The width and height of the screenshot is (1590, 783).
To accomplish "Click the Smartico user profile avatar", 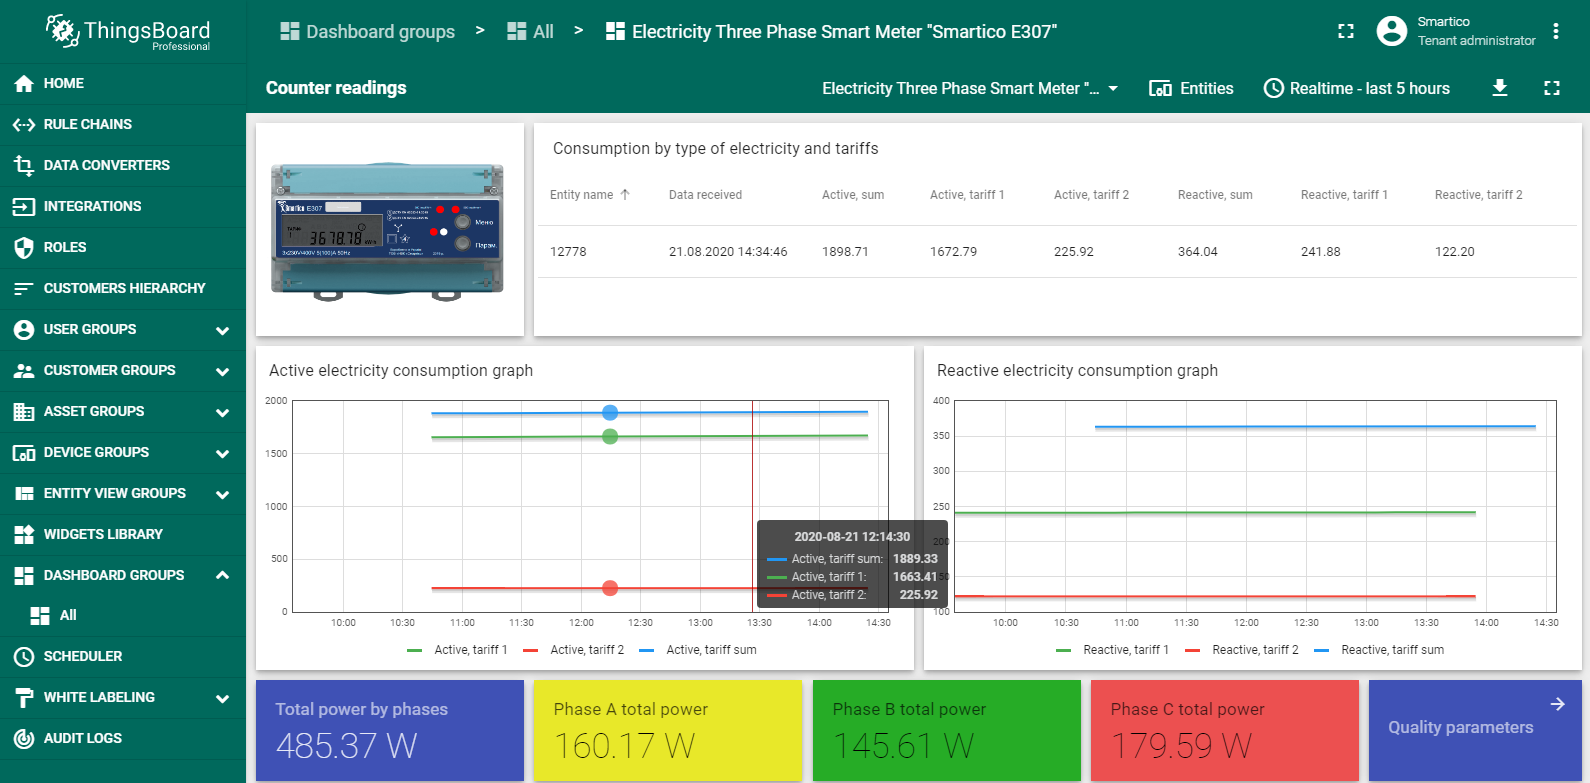I will click(x=1391, y=32).
